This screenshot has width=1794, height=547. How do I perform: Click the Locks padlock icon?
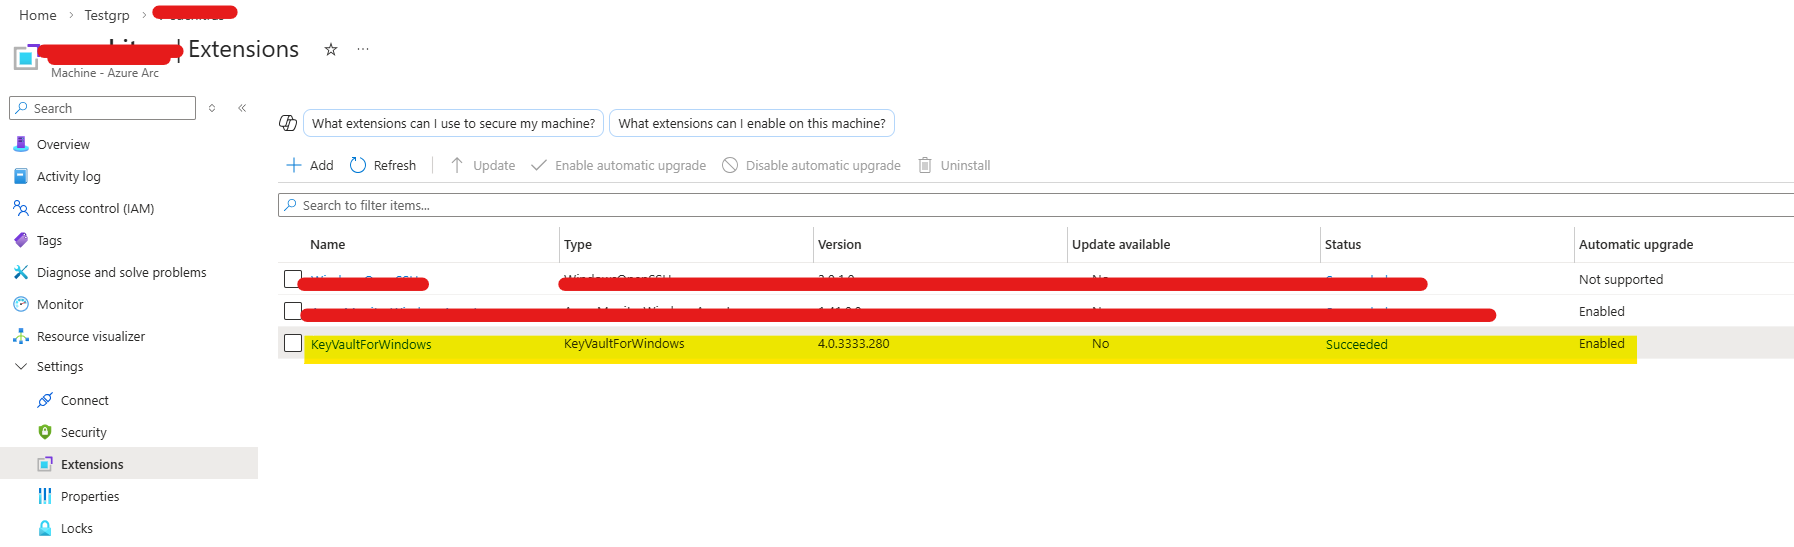45,528
